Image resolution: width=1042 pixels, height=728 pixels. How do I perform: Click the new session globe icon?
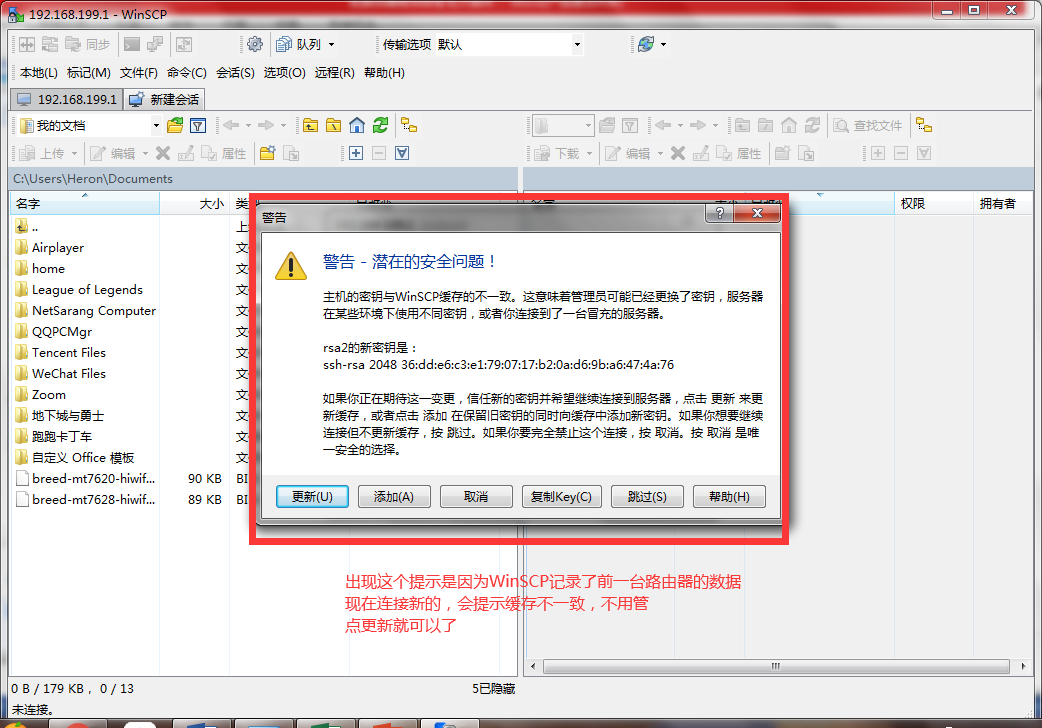pos(646,45)
